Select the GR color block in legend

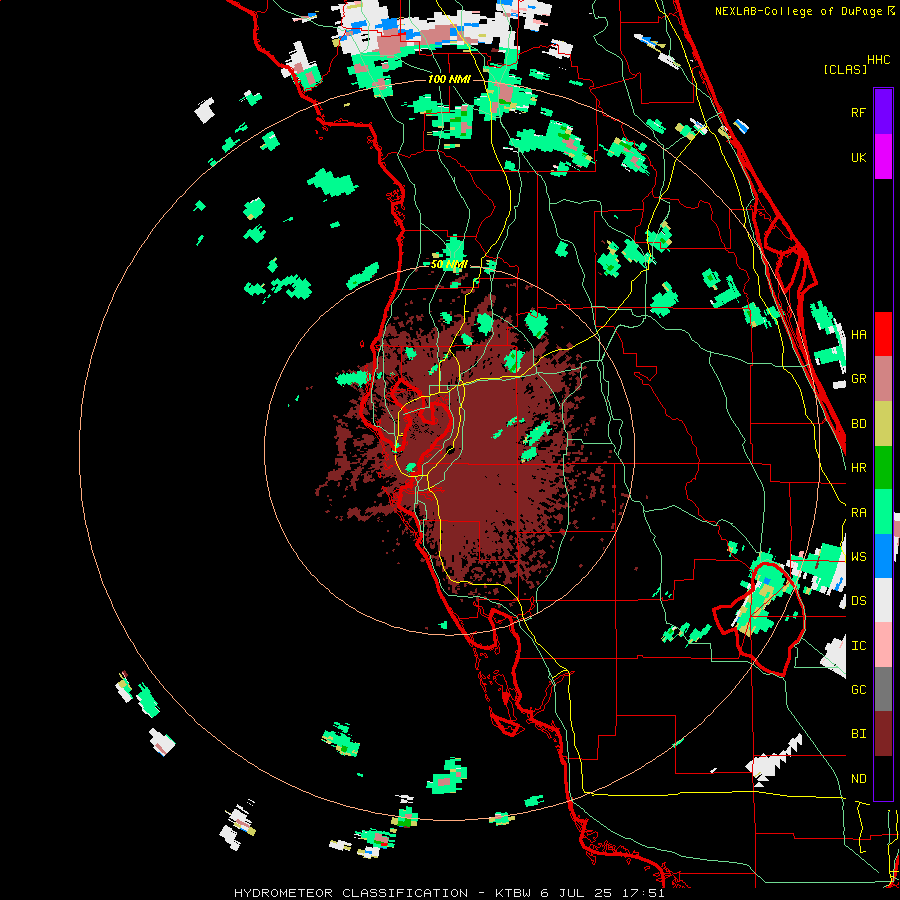[x=883, y=379]
